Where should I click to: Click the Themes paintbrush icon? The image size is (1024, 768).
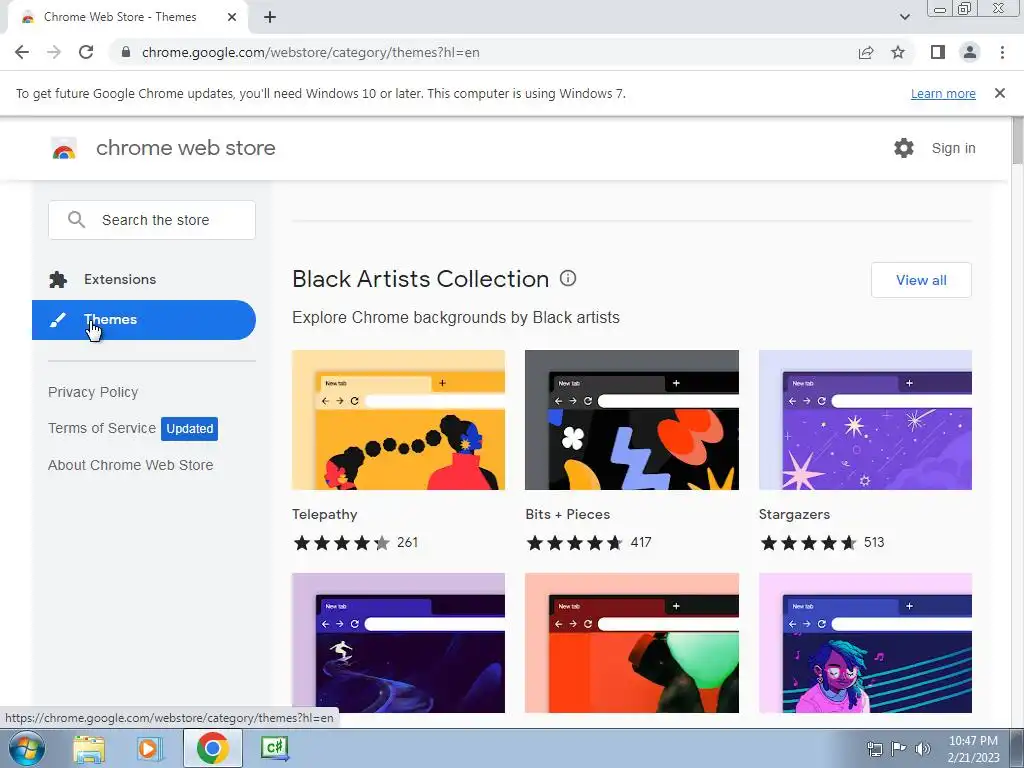click(x=57, y=320)
